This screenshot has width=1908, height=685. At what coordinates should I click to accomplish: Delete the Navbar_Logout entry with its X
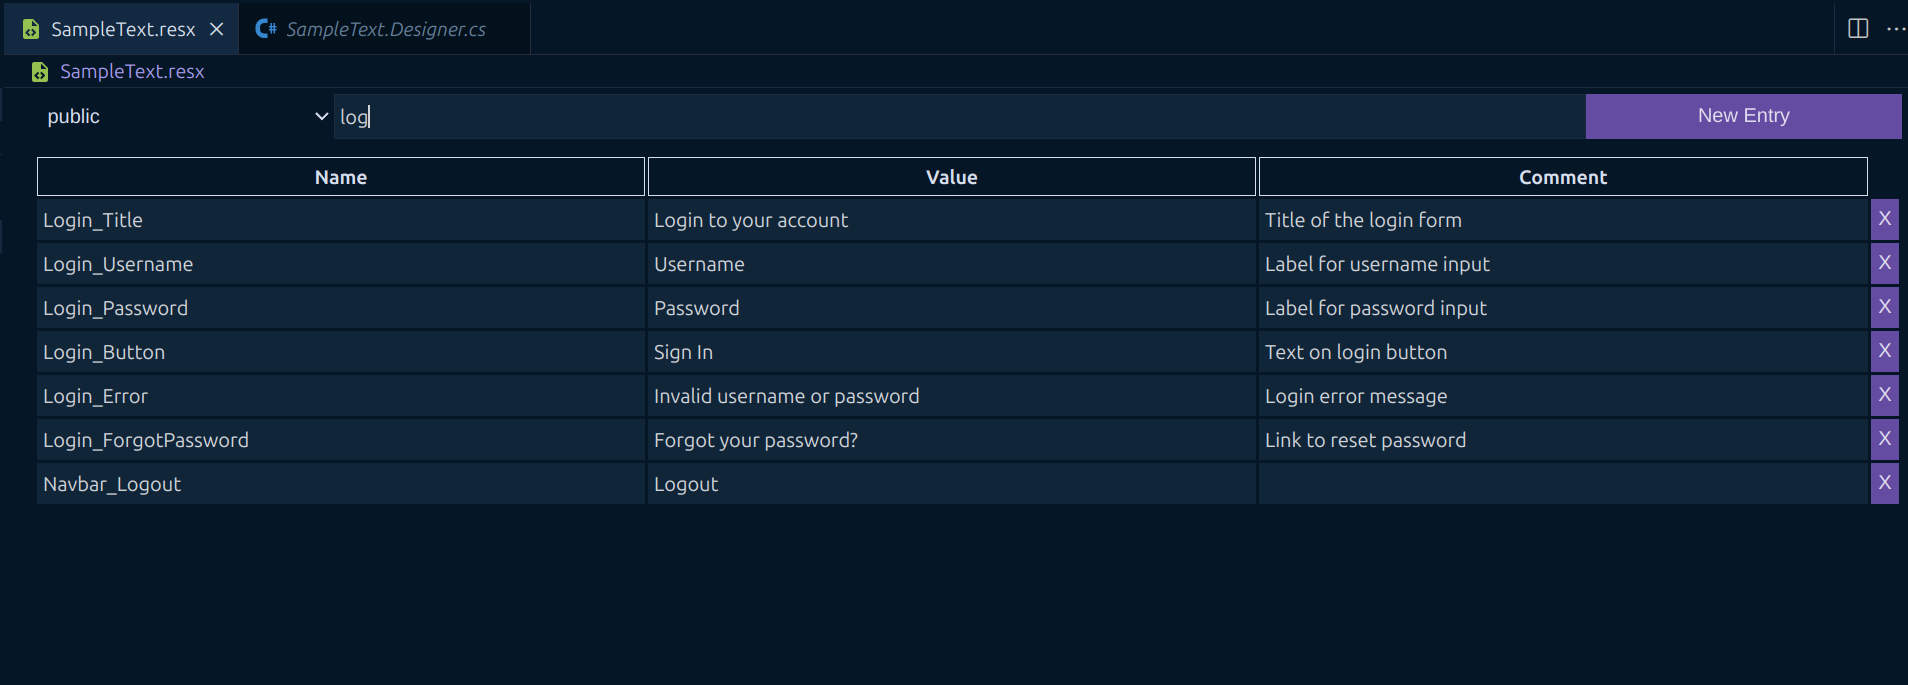tap(1884, 483)
